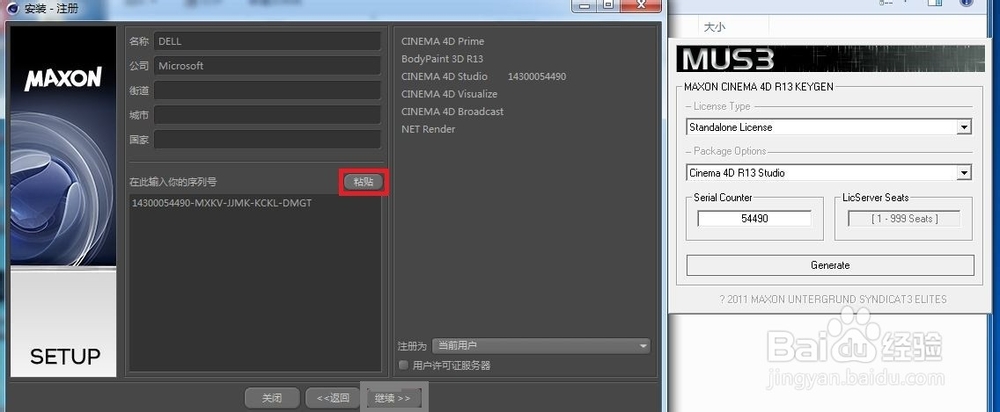Select CINEMA 4D Broadcast in list

tap(452, 112)
